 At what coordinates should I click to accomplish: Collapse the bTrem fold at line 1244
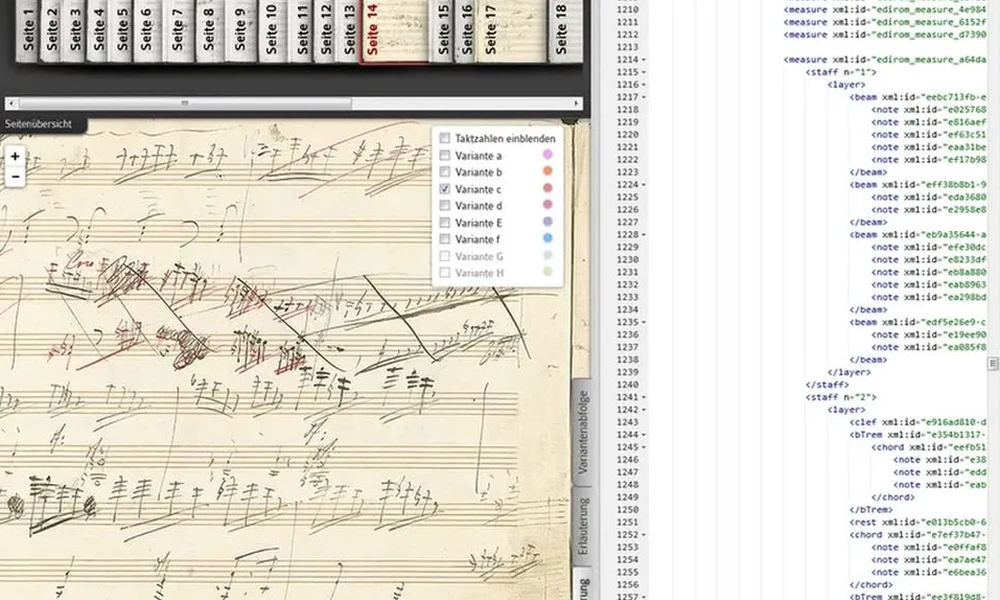(643, 435)
